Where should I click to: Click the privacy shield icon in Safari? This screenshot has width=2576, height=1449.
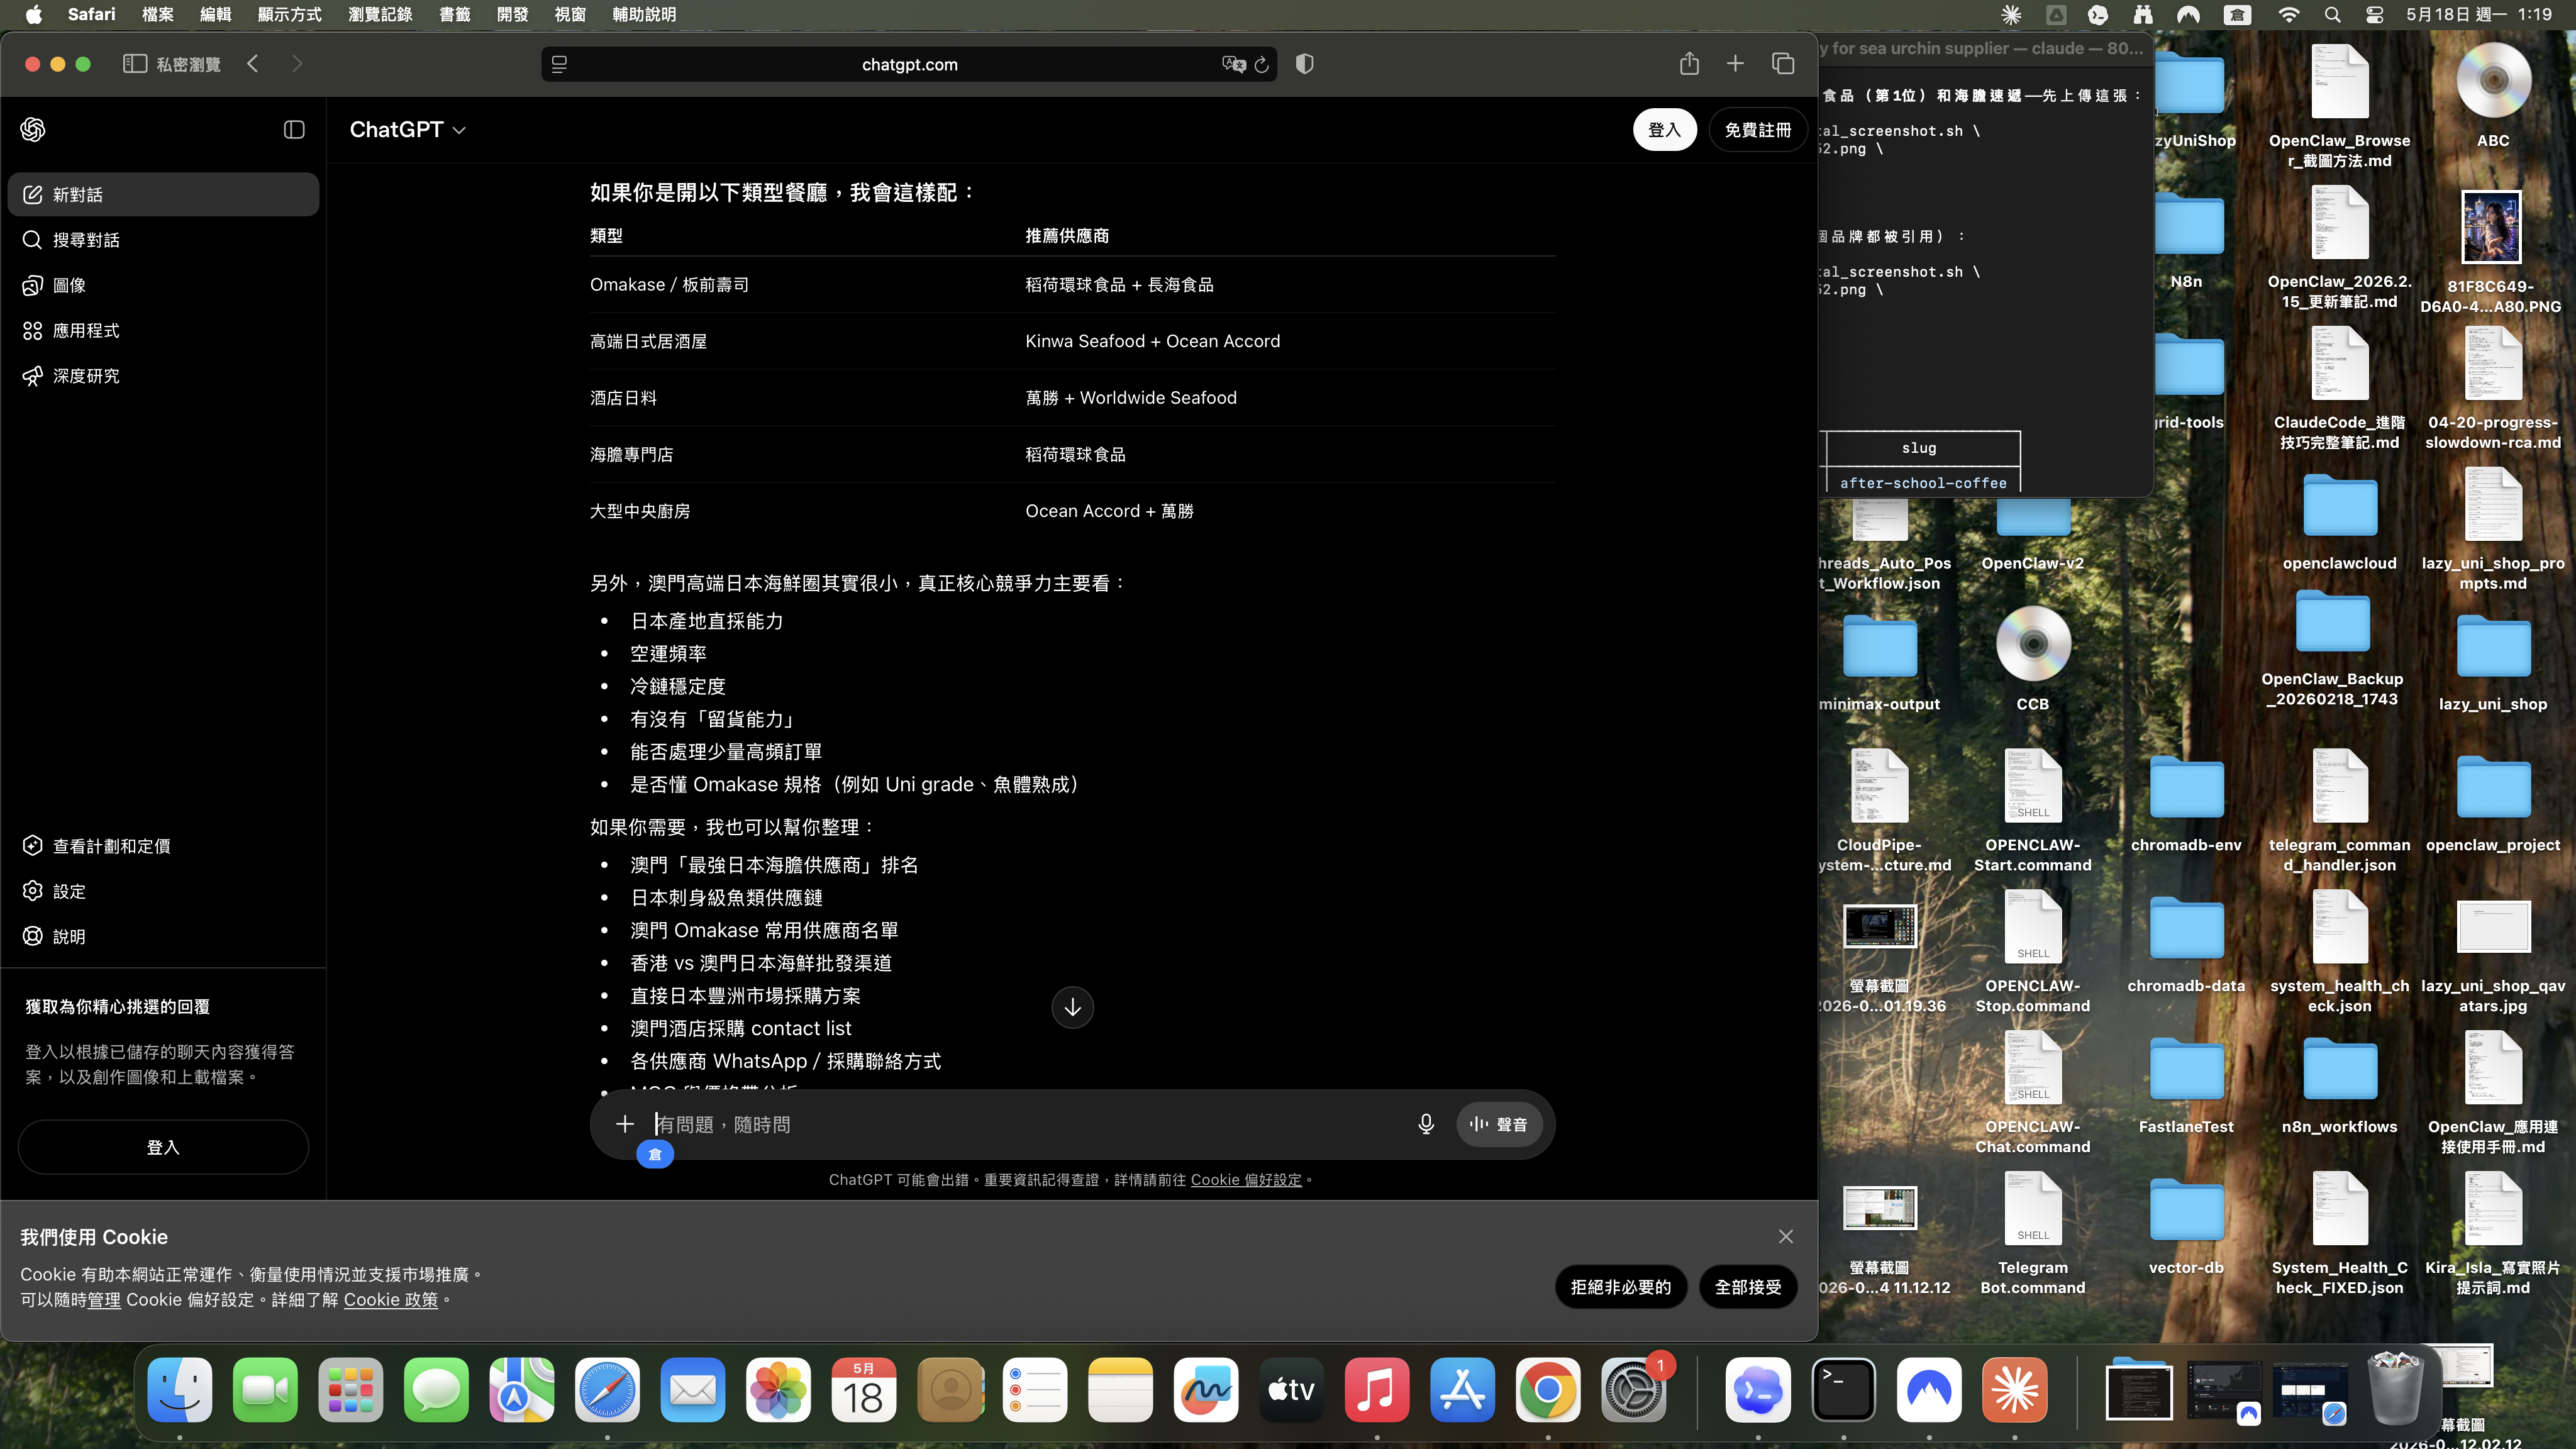[x=1305, y=64]
